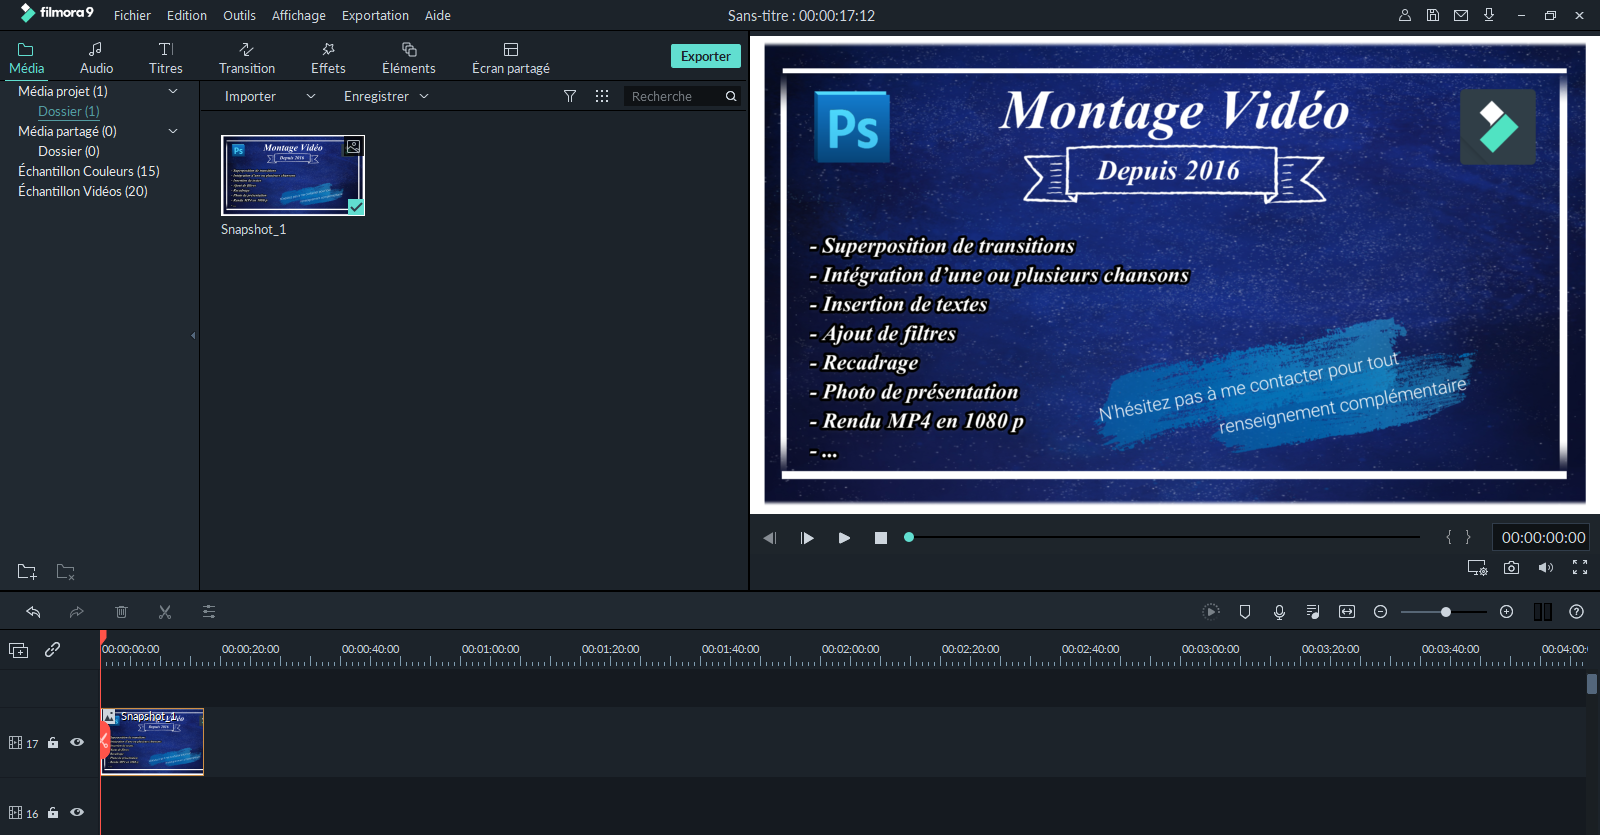The height and width of the screenshot is (835, 1600).
Task: Click the add new folder icon
Action: point(27,572)
